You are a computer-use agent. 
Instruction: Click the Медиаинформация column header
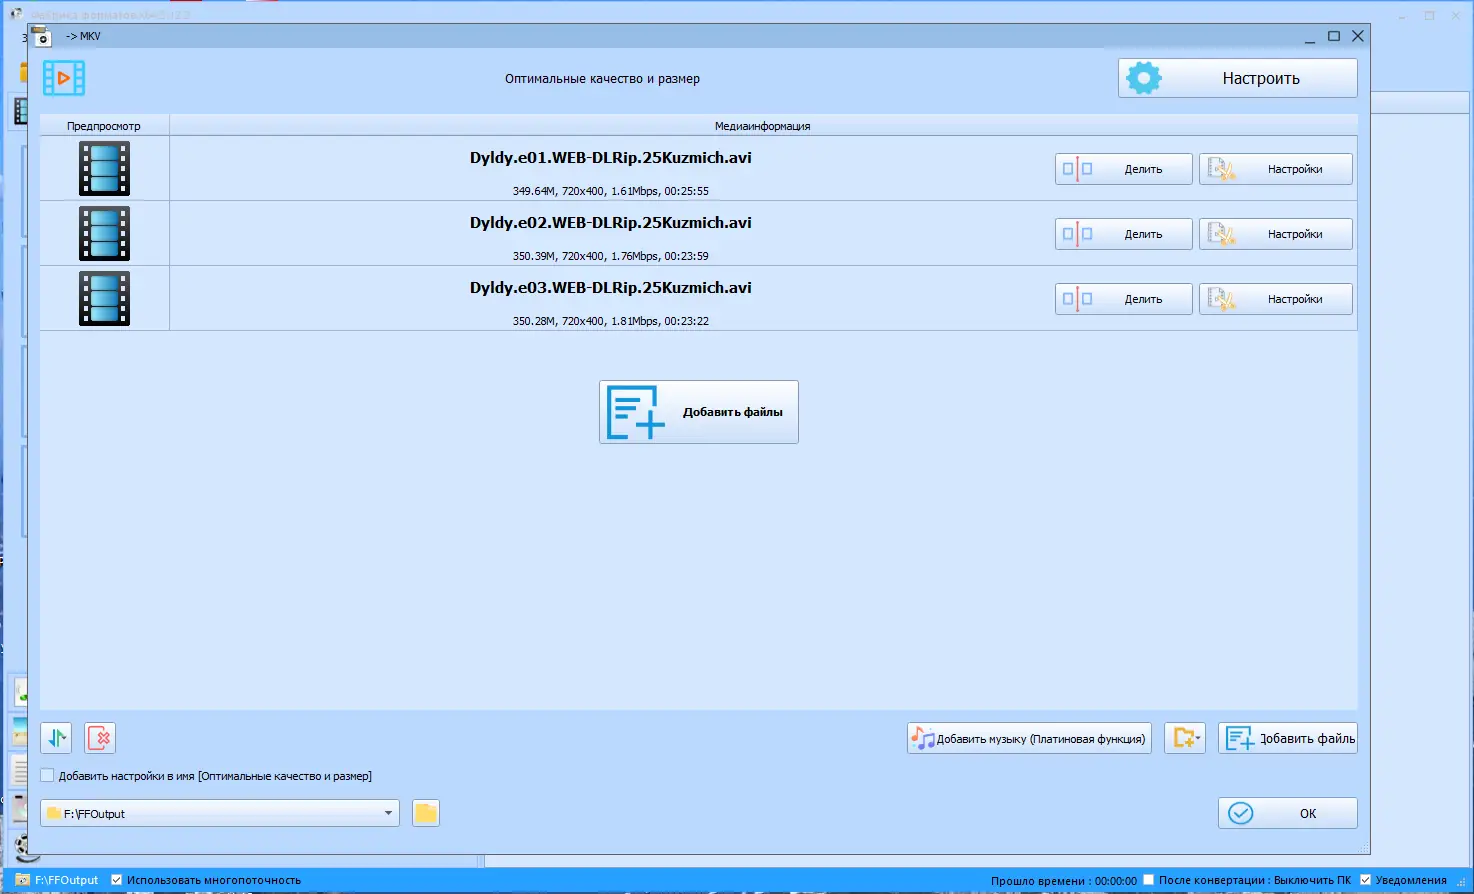coord(763,126)
